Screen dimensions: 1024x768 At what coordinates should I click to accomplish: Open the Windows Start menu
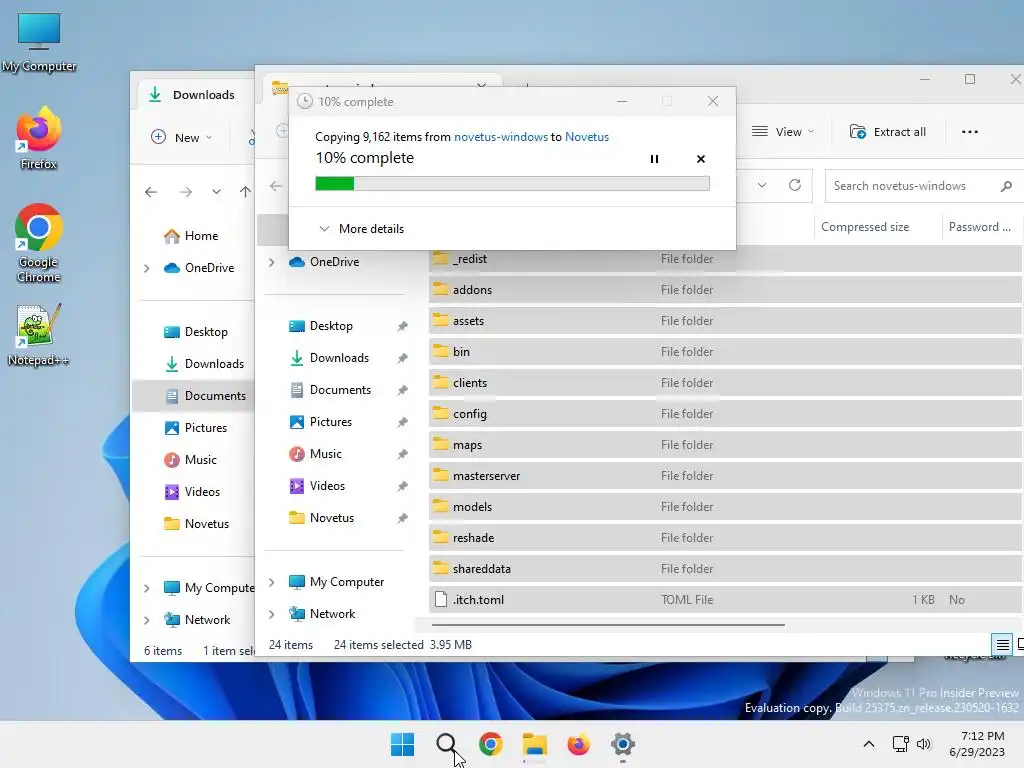402,744
